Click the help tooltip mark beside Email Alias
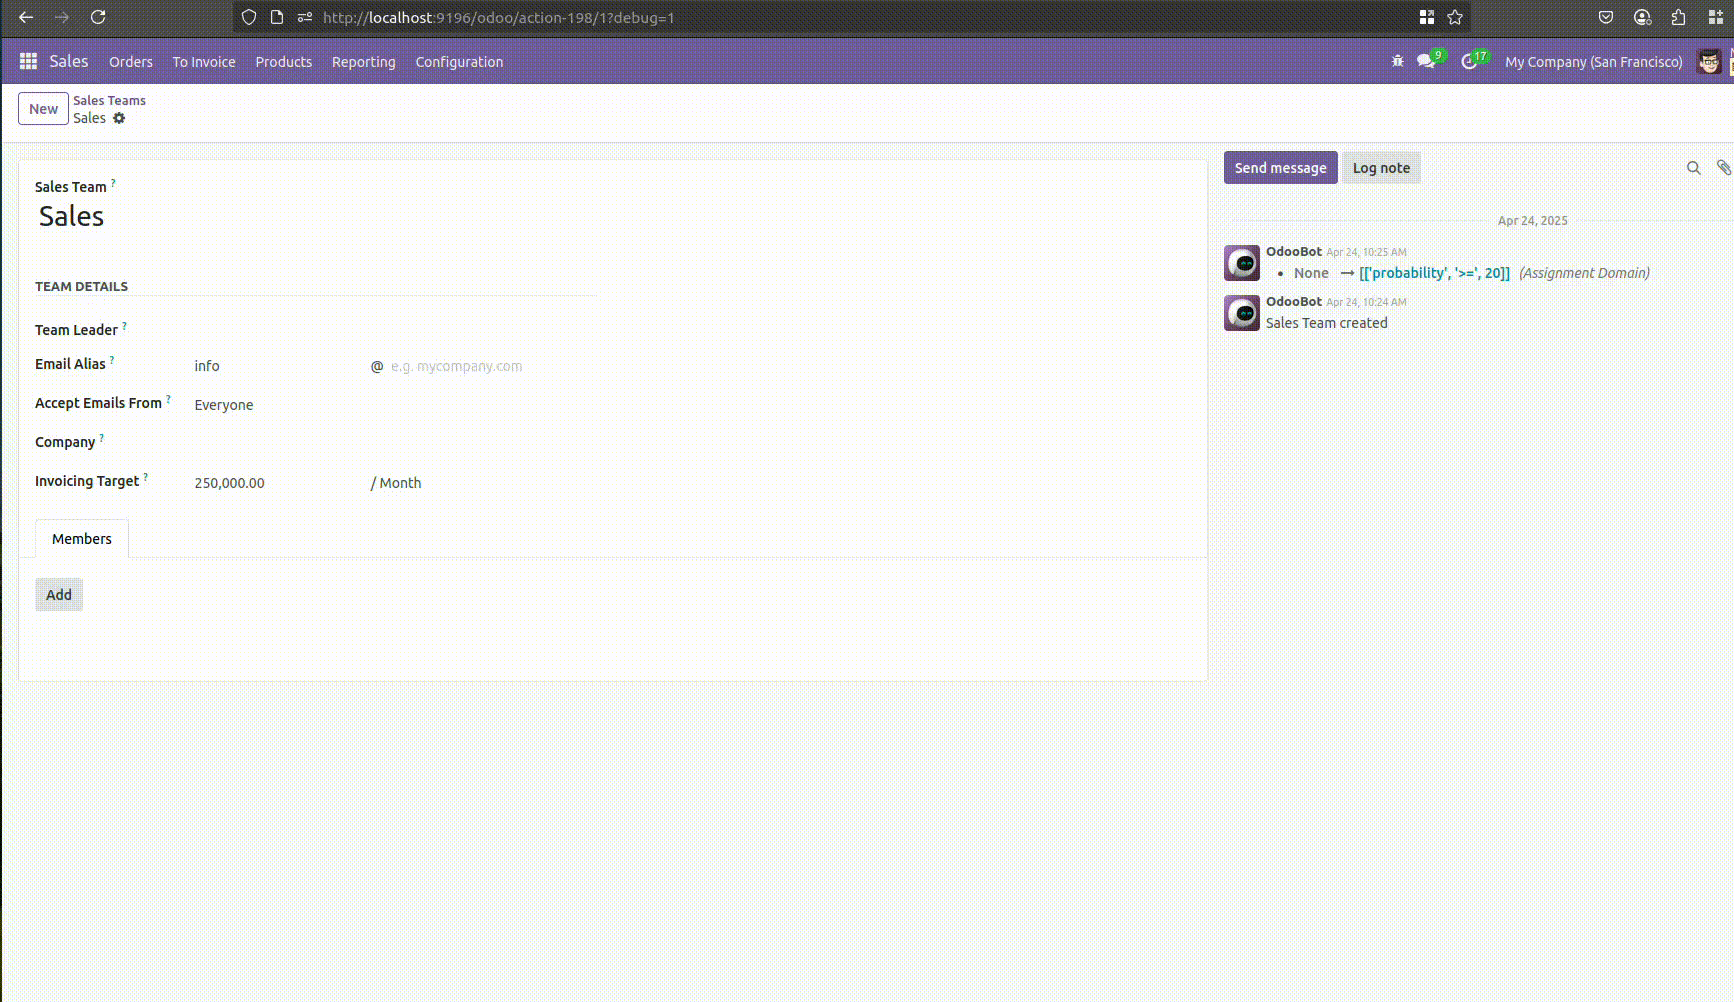Screen dimensions: 1734x1002 (112, 360)
